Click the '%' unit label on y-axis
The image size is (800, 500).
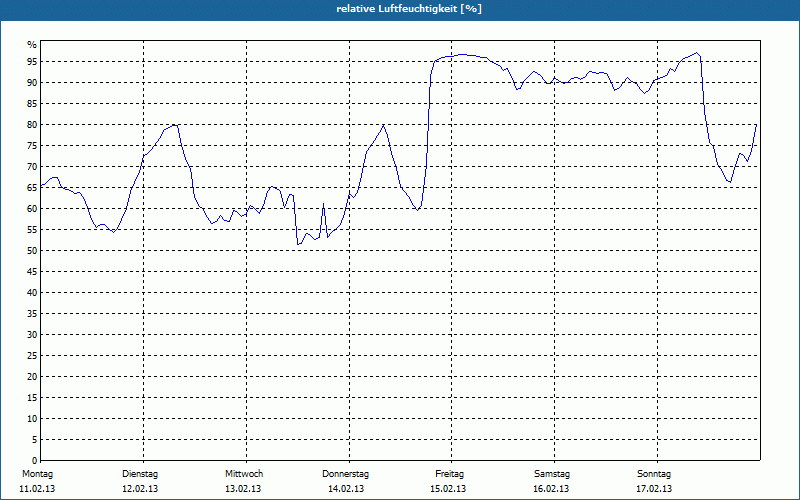click(x=32, y=45)
